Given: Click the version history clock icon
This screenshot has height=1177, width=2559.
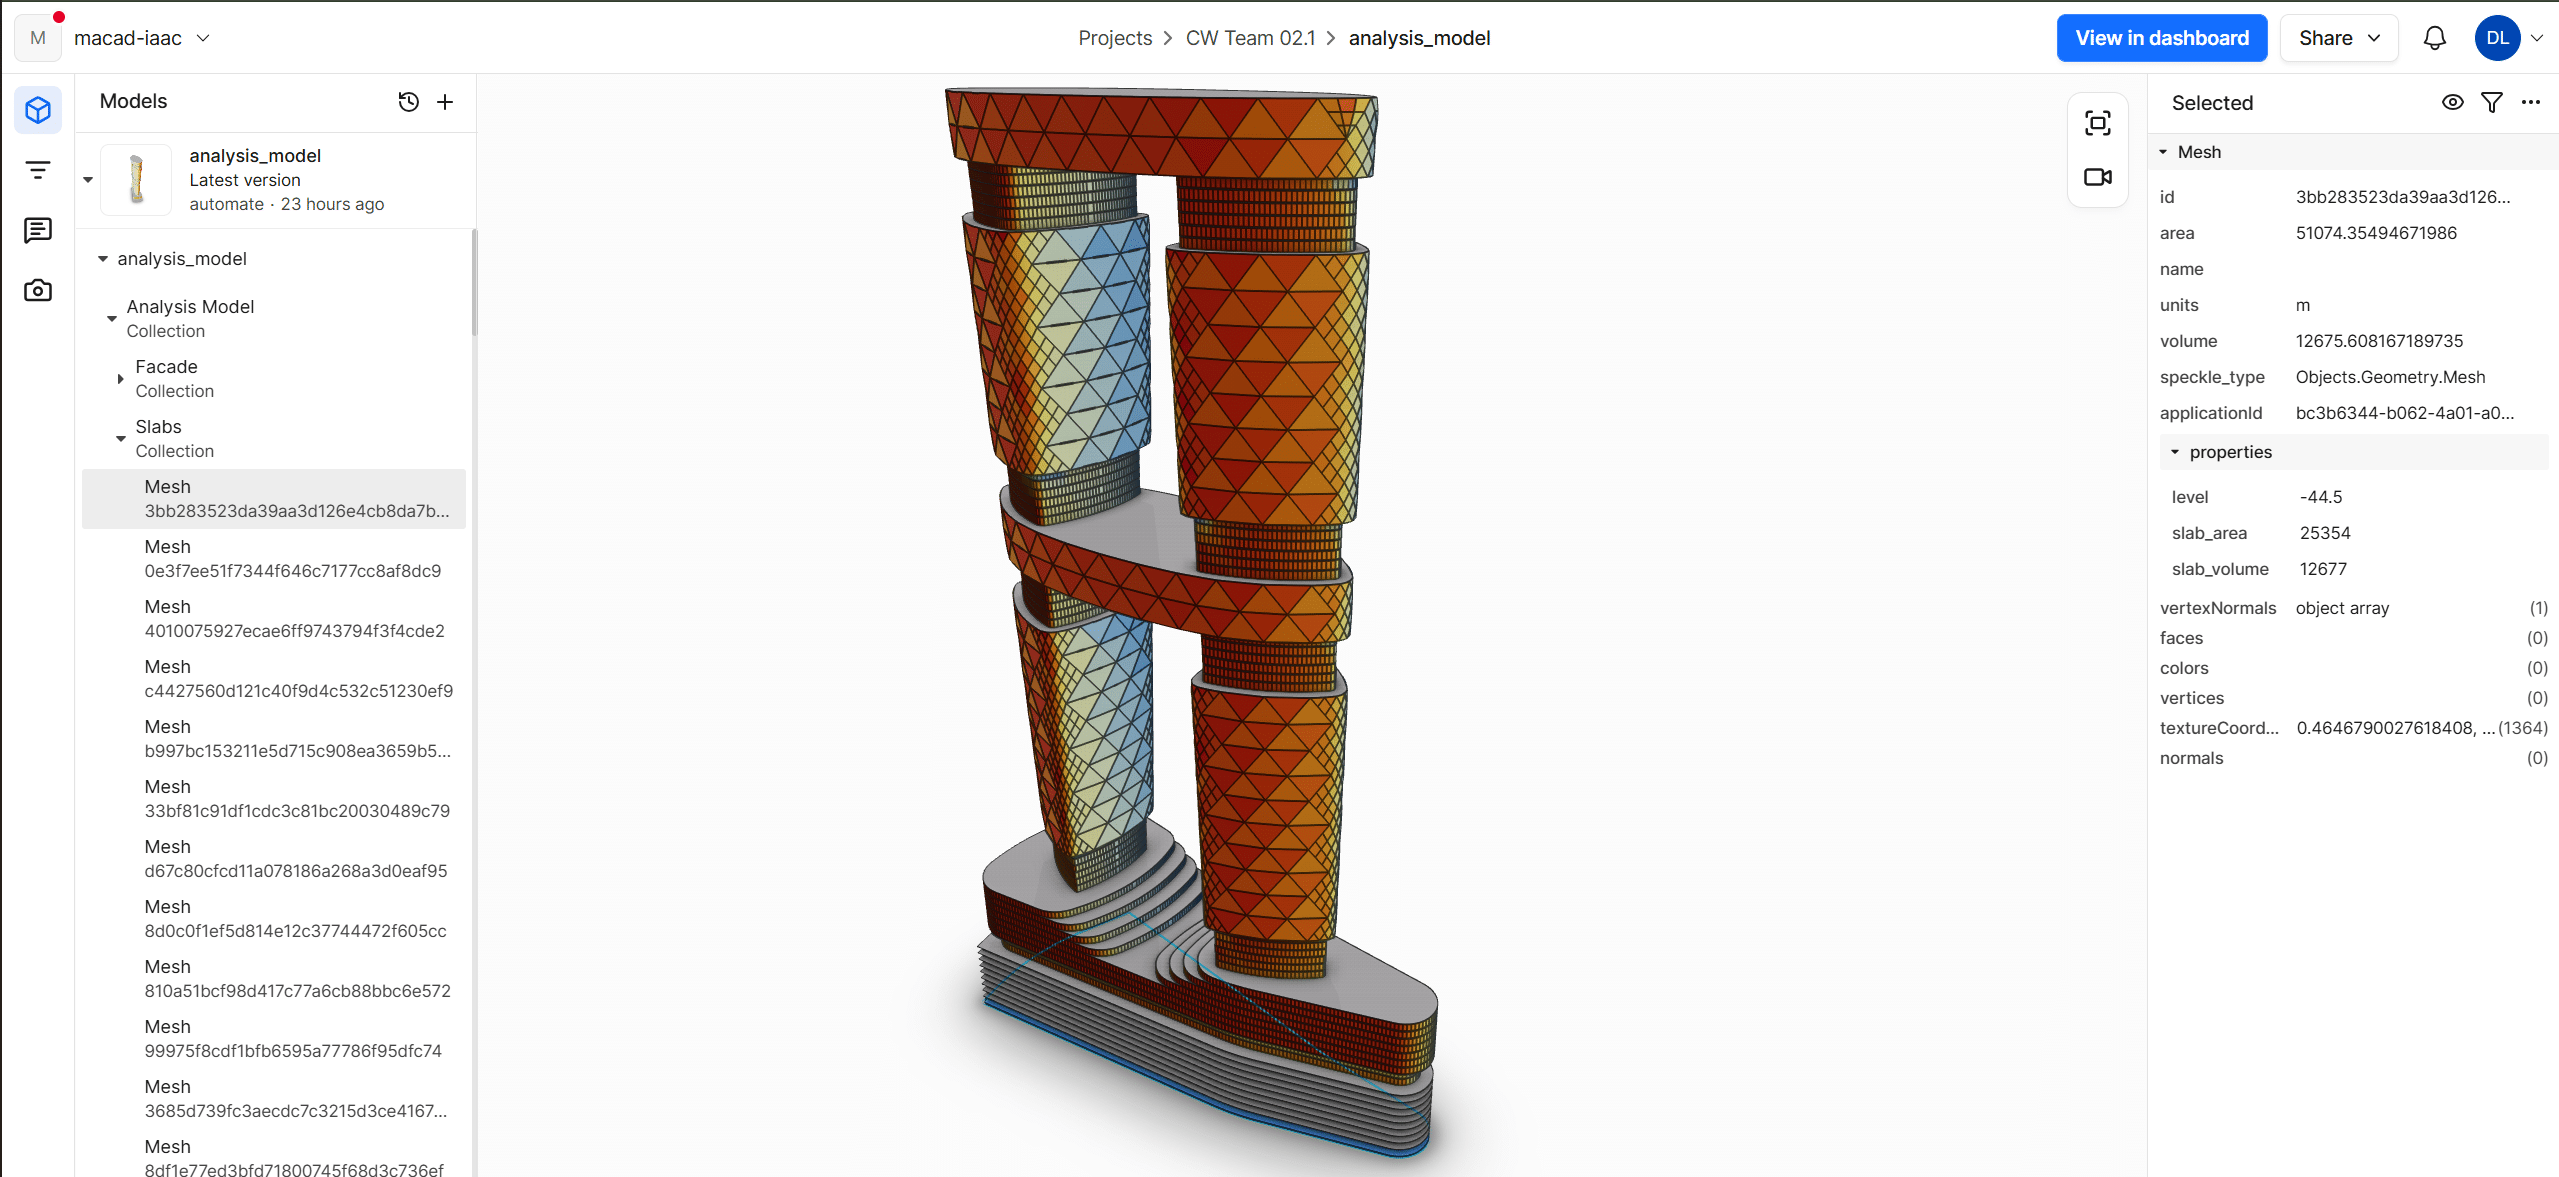Looking at the screenshot, I should [408, 102].
